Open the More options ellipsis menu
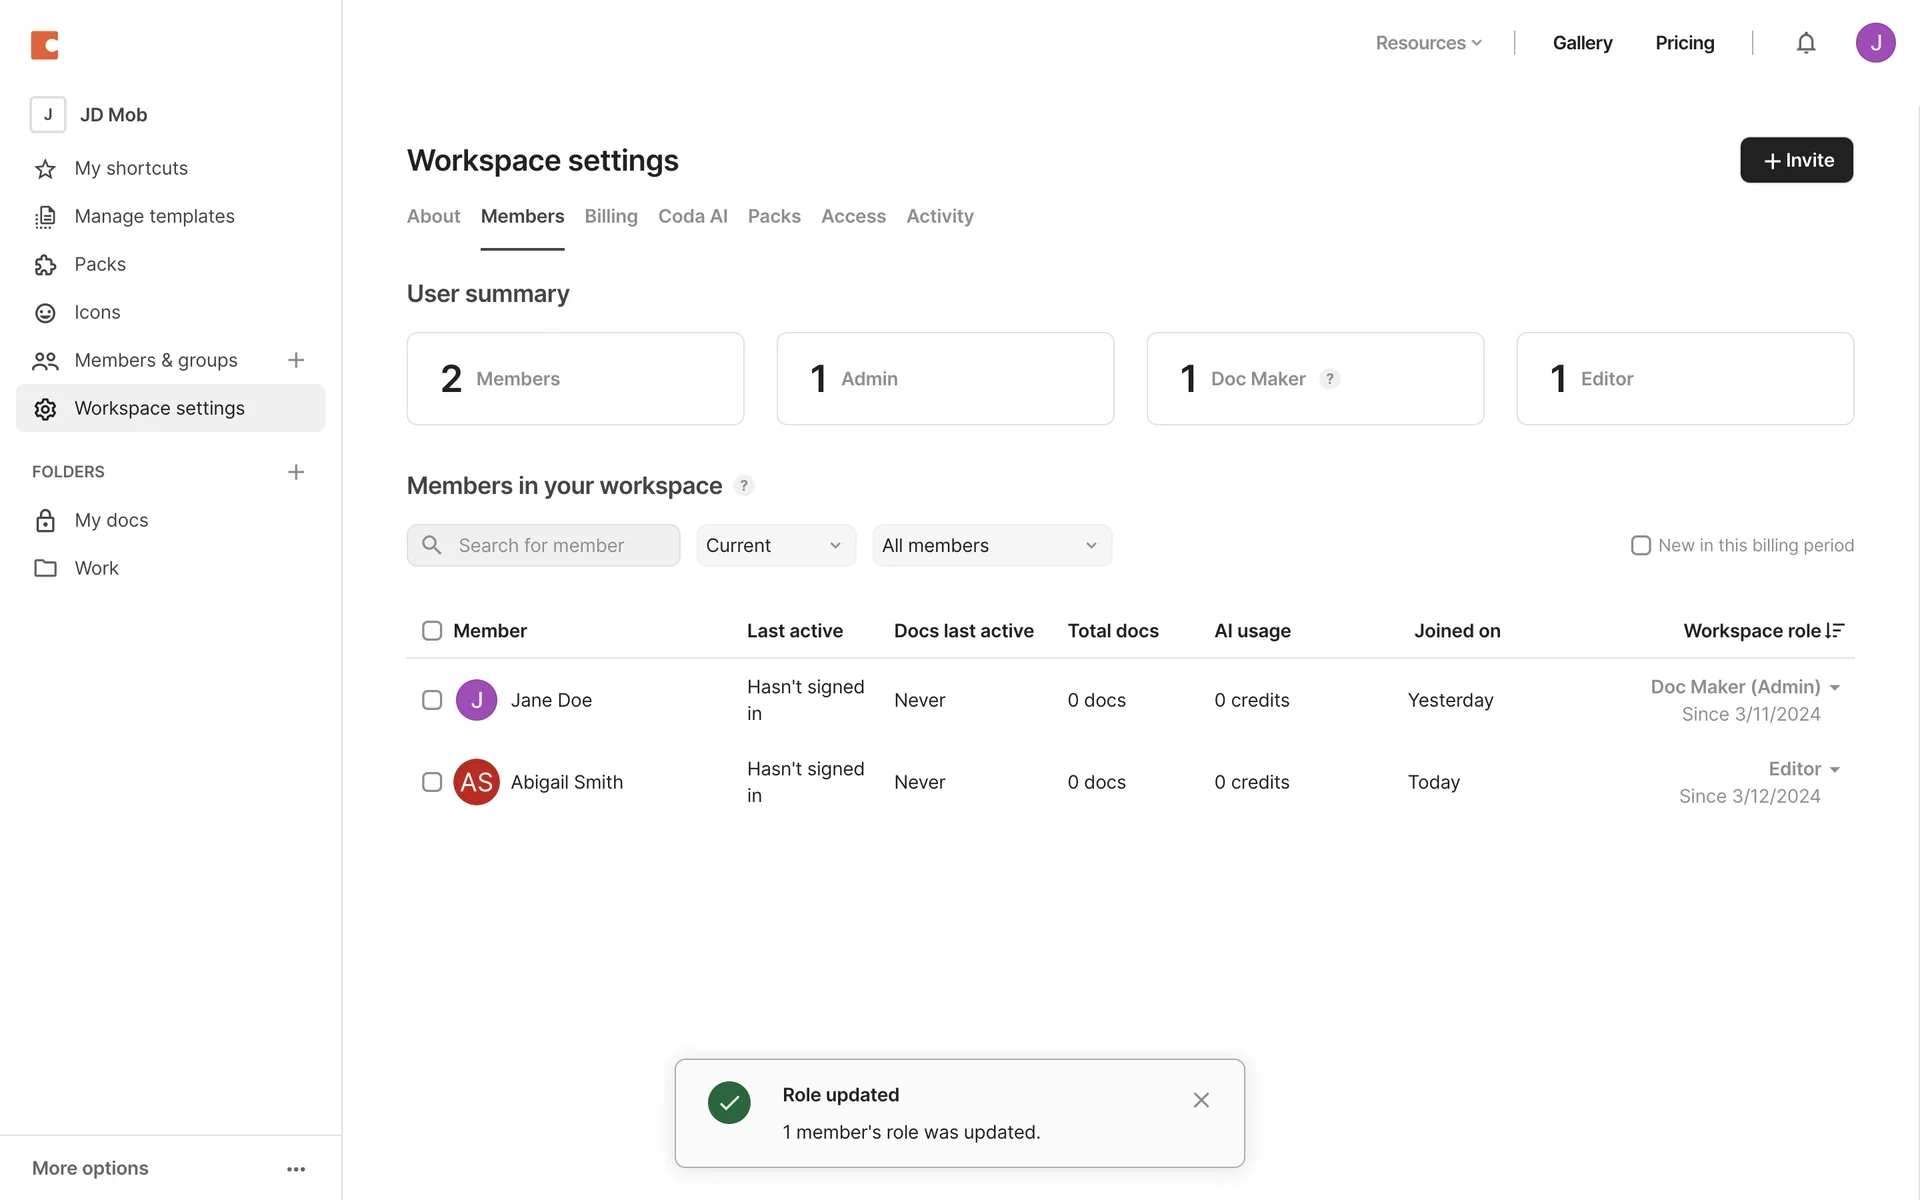Screen dimensions: 1920x1200 [296, 1168]
